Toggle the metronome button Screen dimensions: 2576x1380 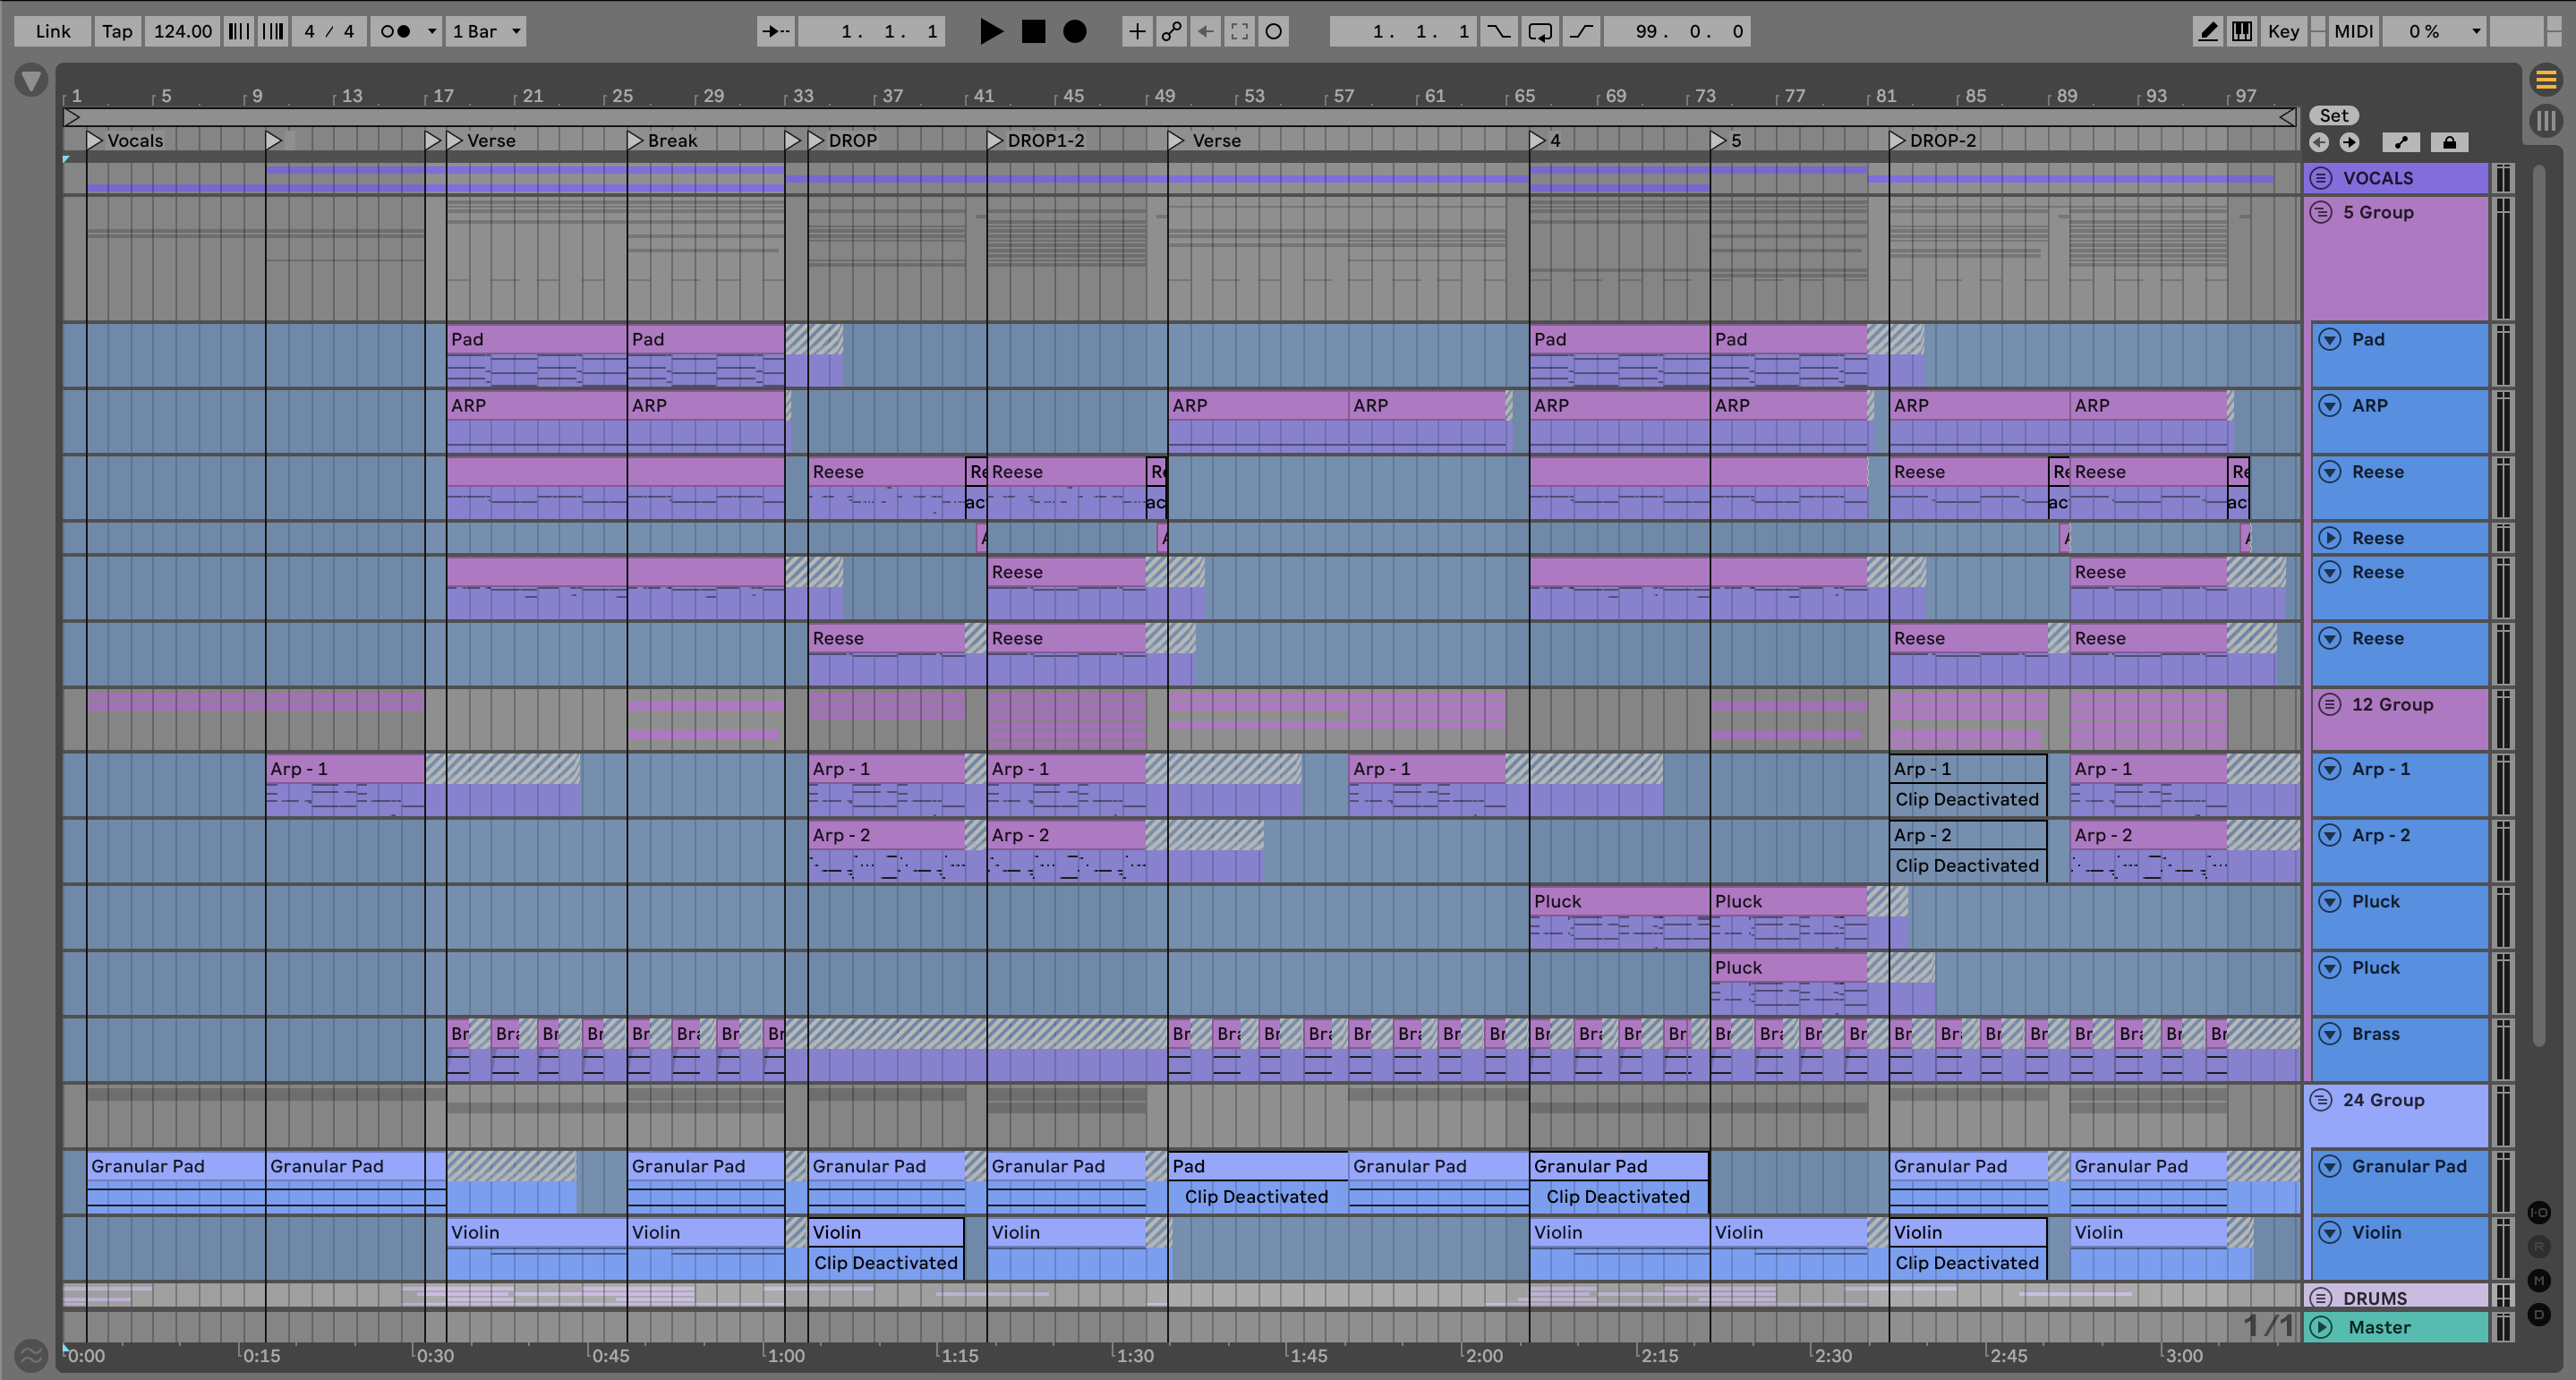click(396, 31)
